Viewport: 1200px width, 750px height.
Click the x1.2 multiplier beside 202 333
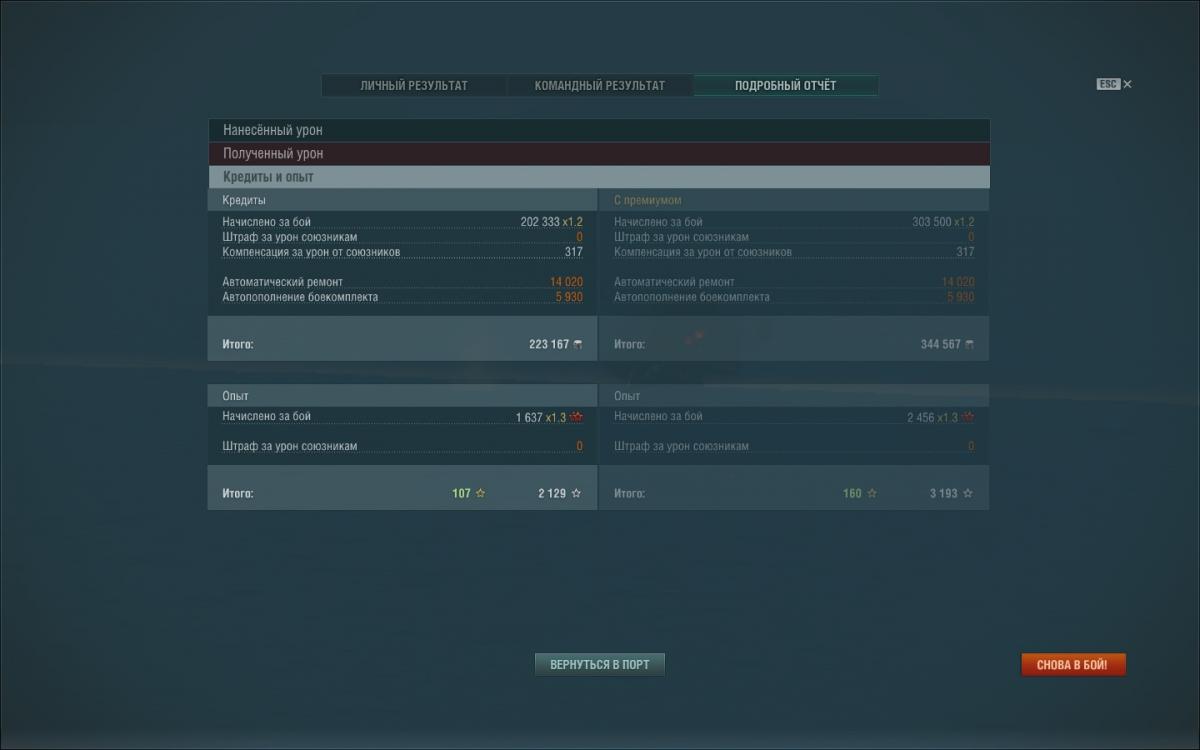572,222
